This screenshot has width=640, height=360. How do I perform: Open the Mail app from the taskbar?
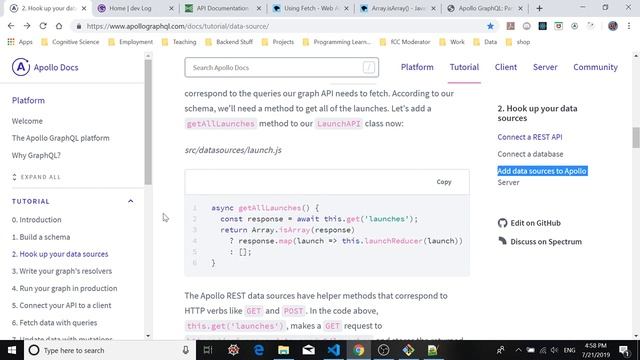(309, 350)
